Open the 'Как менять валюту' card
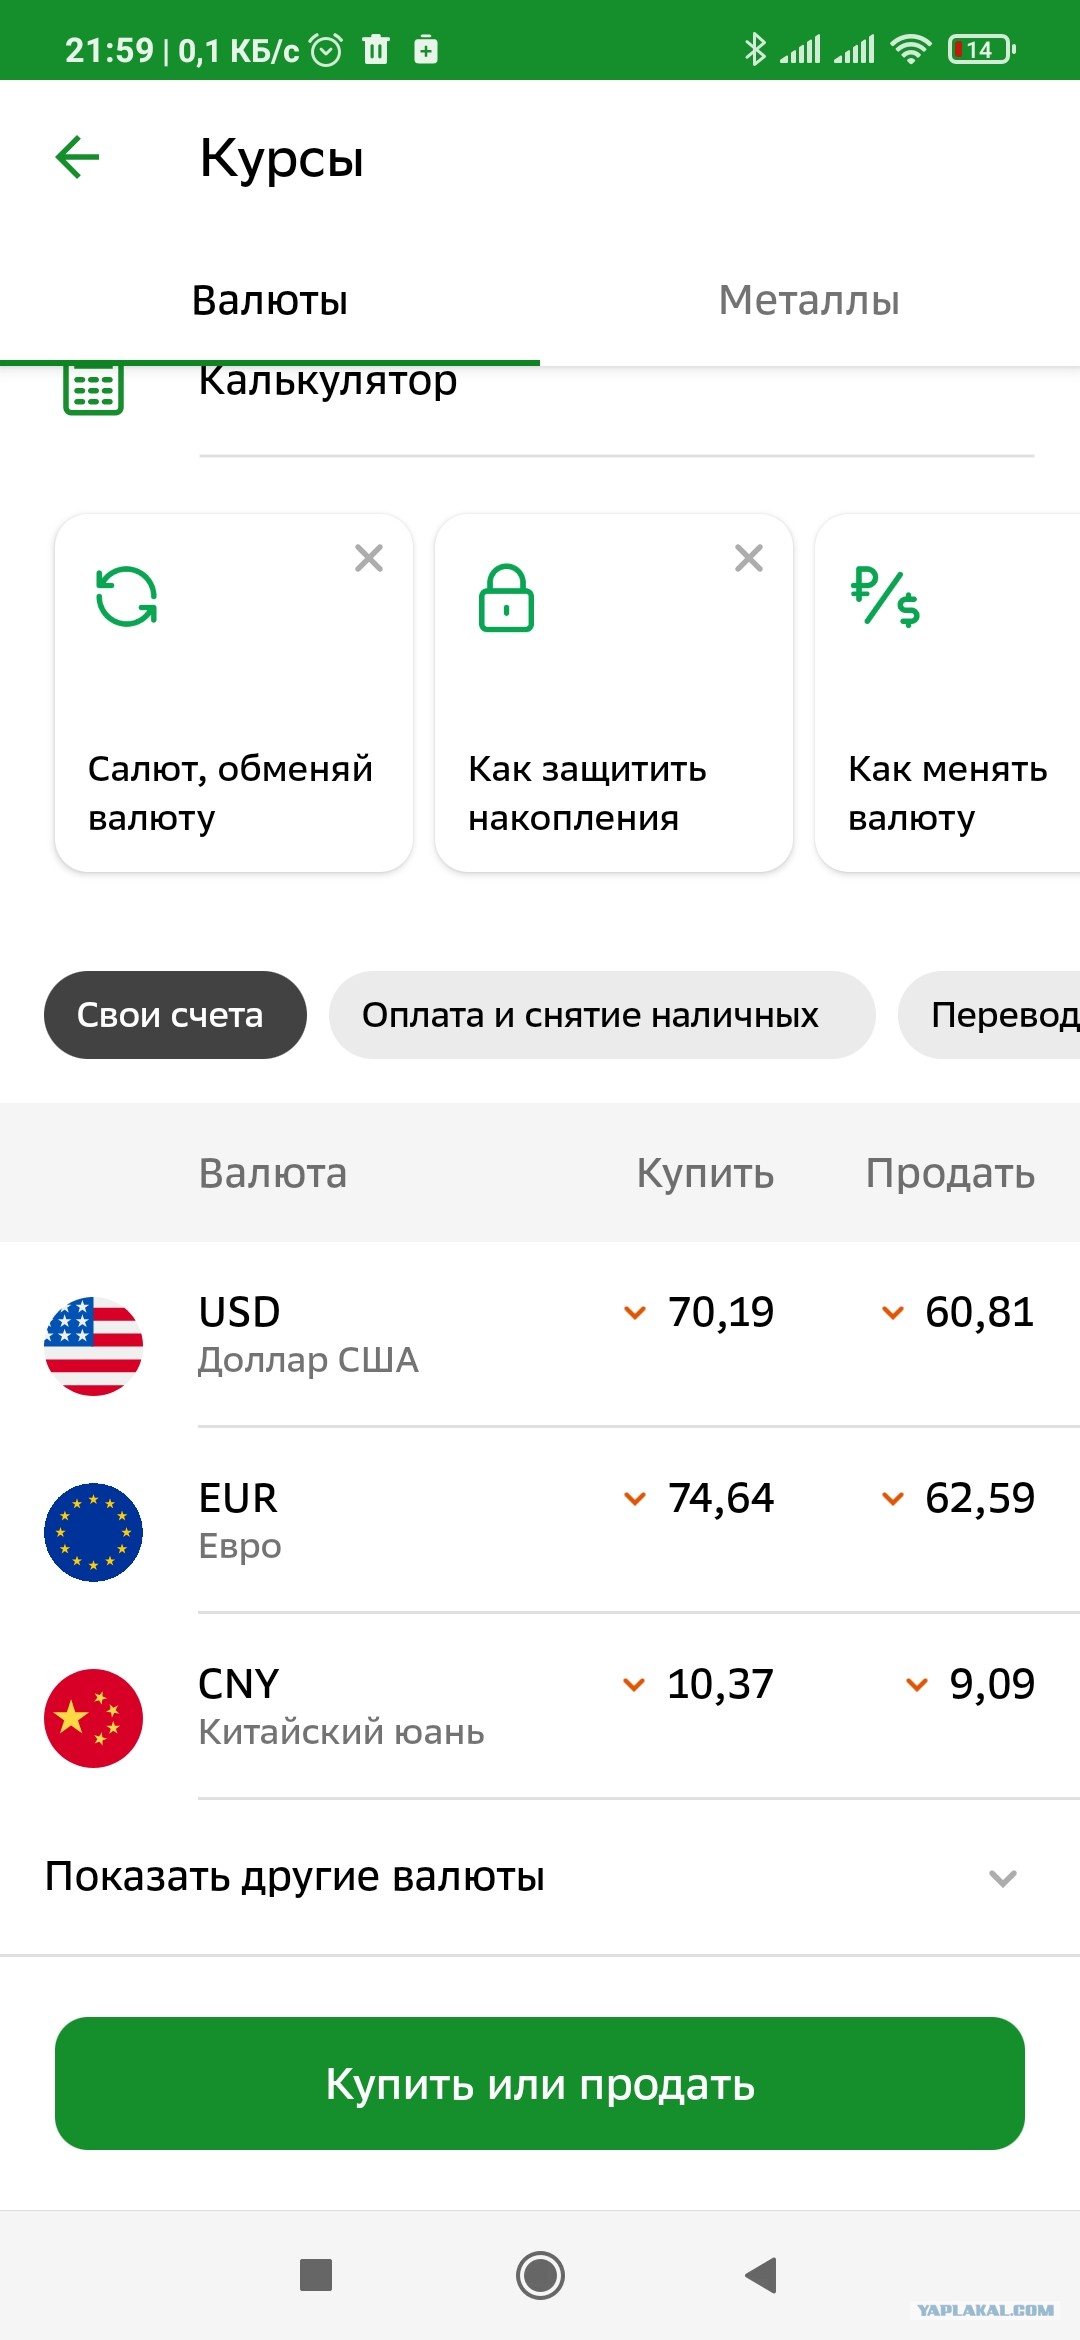 pos(948,693)
